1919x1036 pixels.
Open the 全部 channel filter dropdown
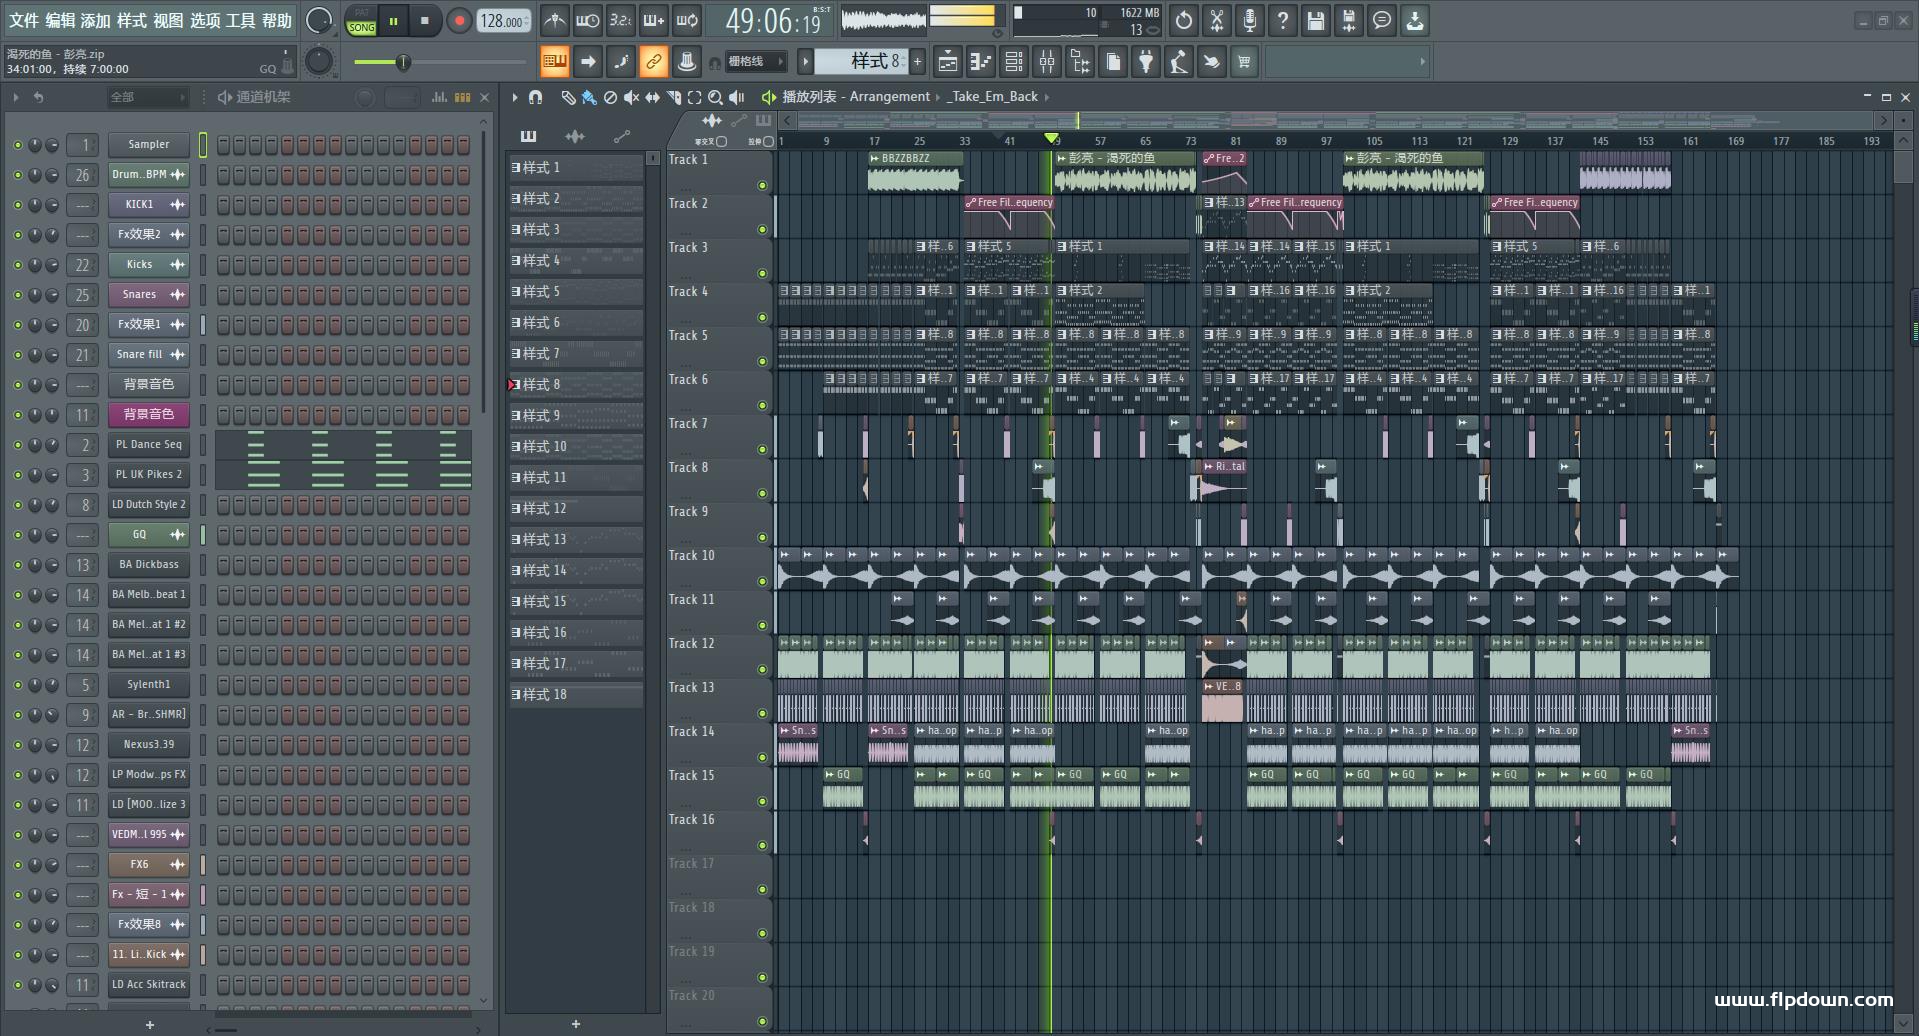[x=148, y=97]
